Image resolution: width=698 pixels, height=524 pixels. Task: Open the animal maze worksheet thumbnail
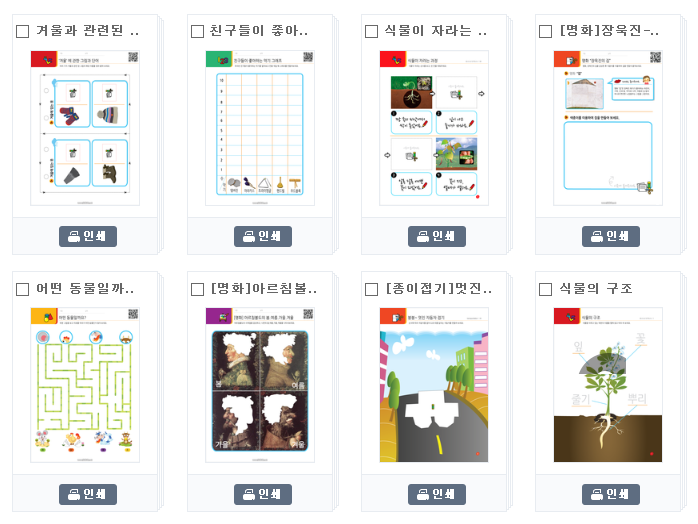point(85,385)
